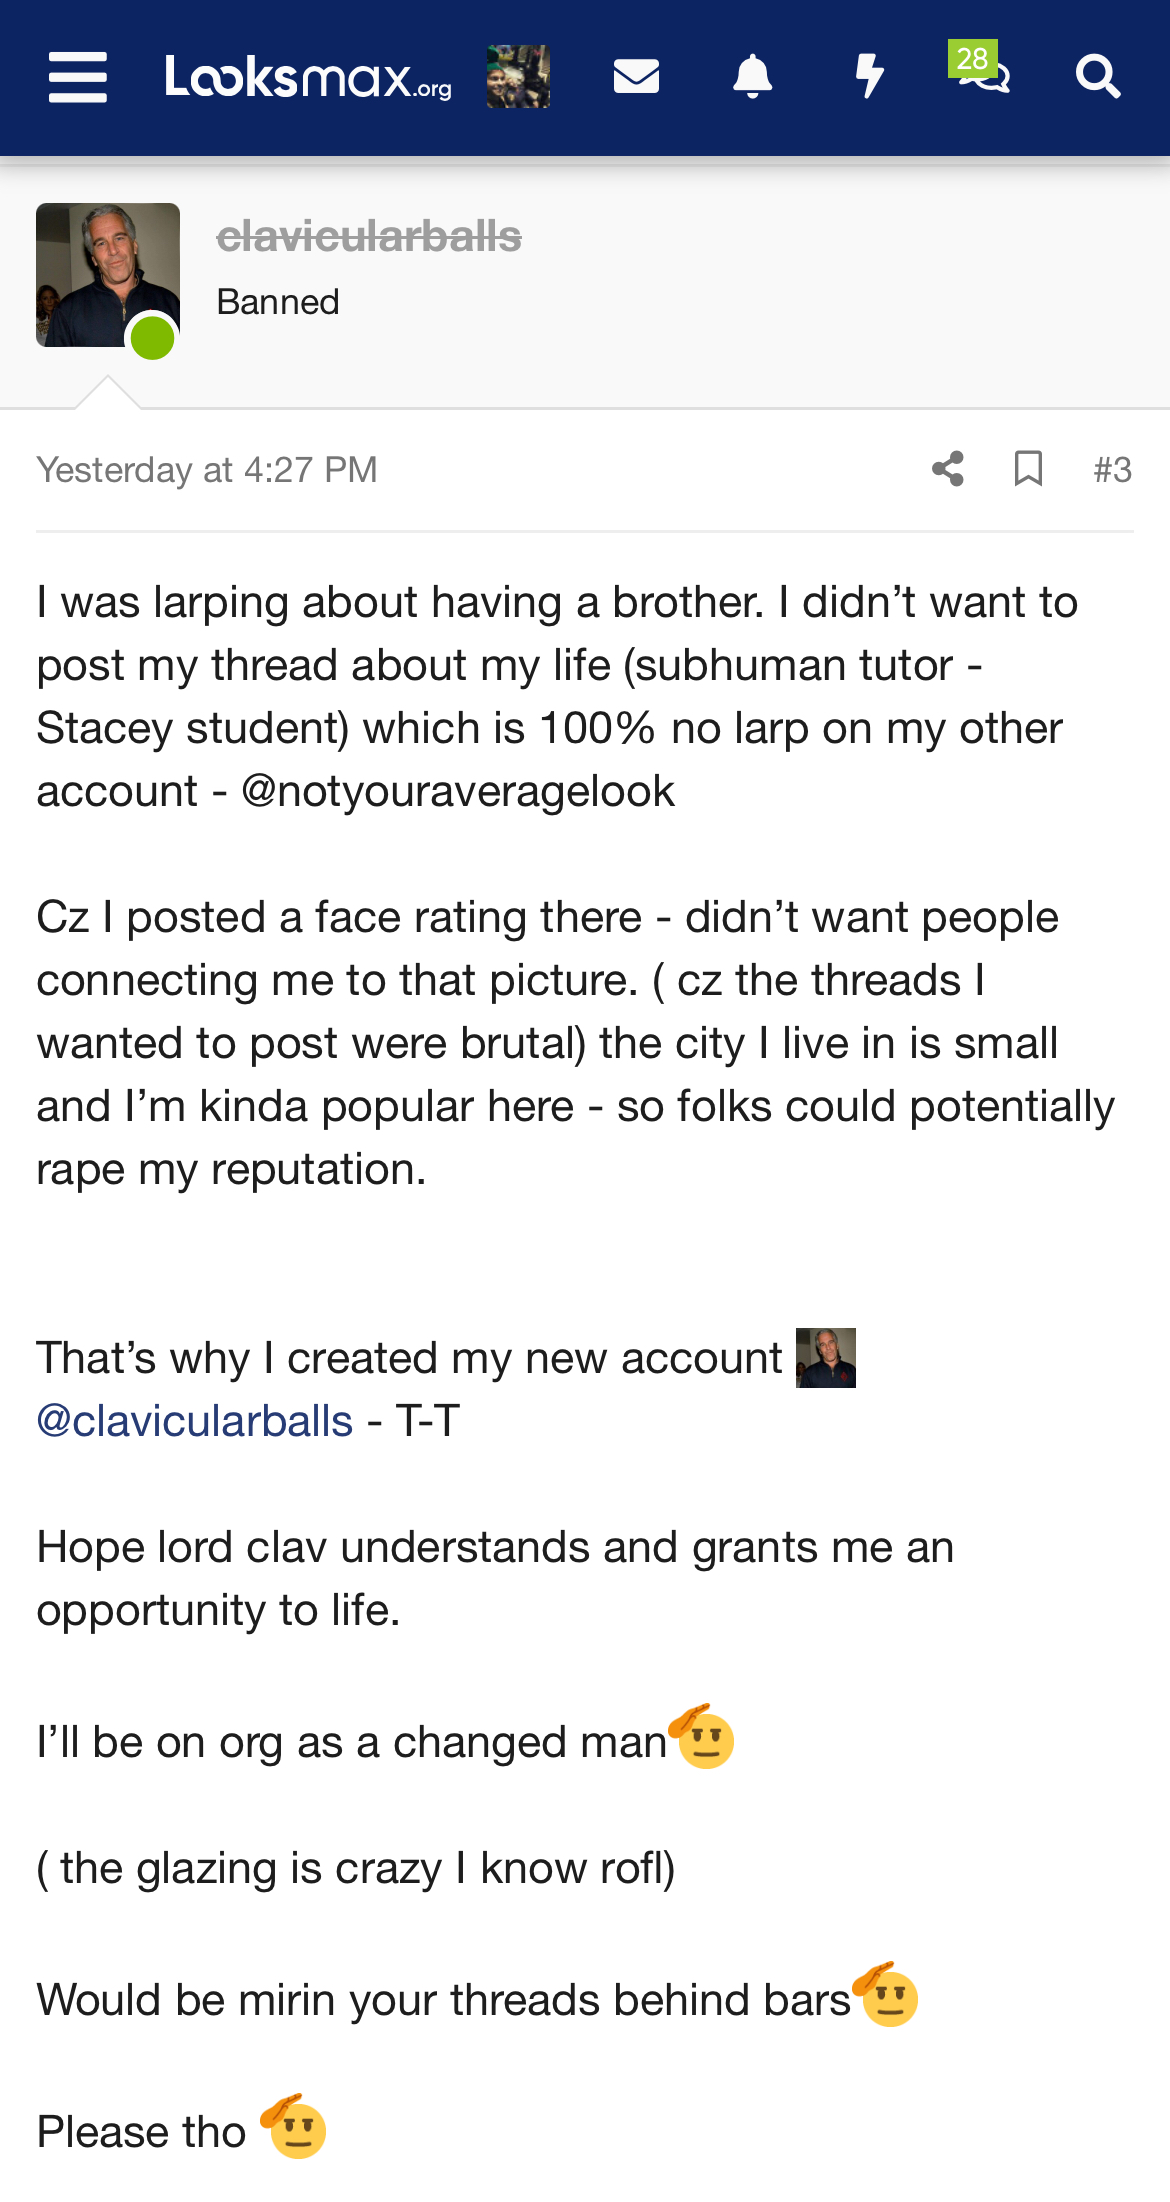Open the #3 post permalink
Screen dimensions: 1170x2202
pyautogui.click(x=1112, y=470)
